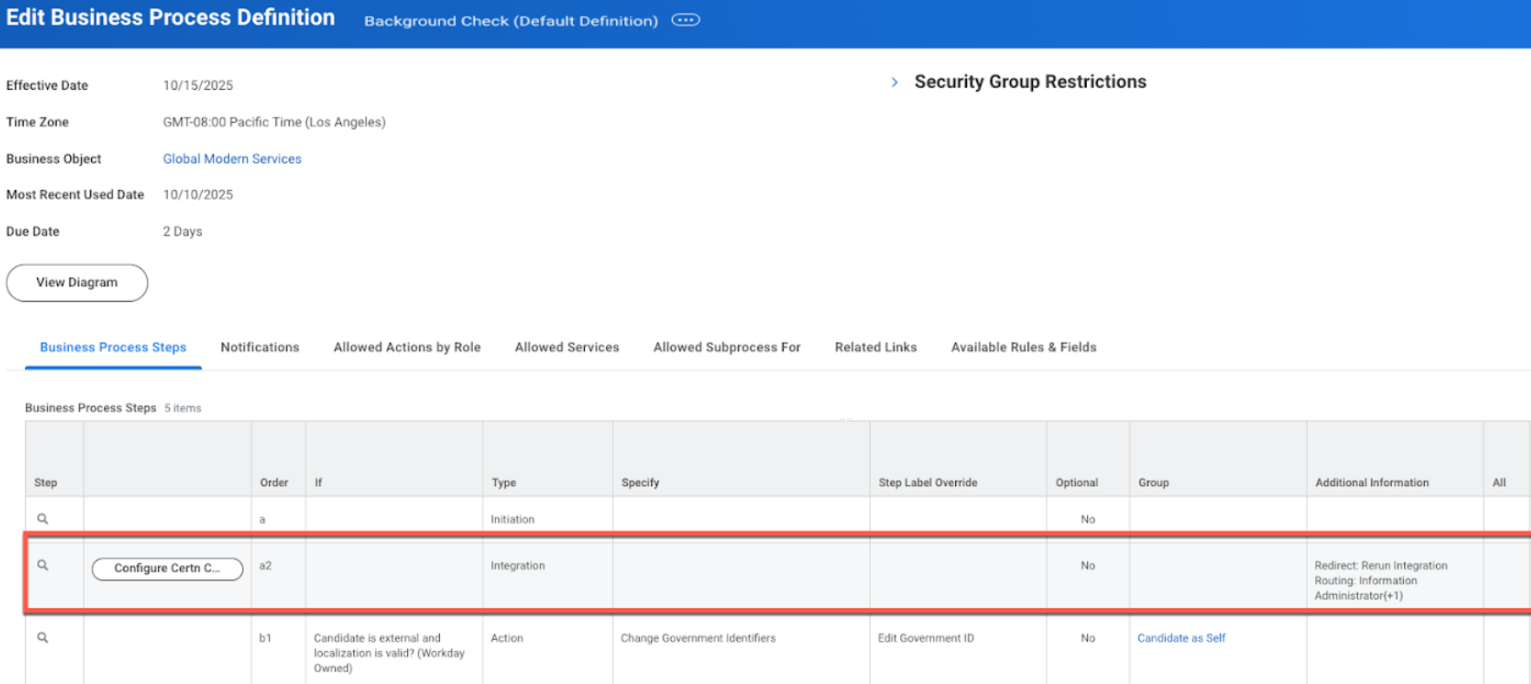This screenshot has width=1531, height=684.
Task: Click the Redirect: Rerun Integration info text
Action: click(x=1380, y=565)
